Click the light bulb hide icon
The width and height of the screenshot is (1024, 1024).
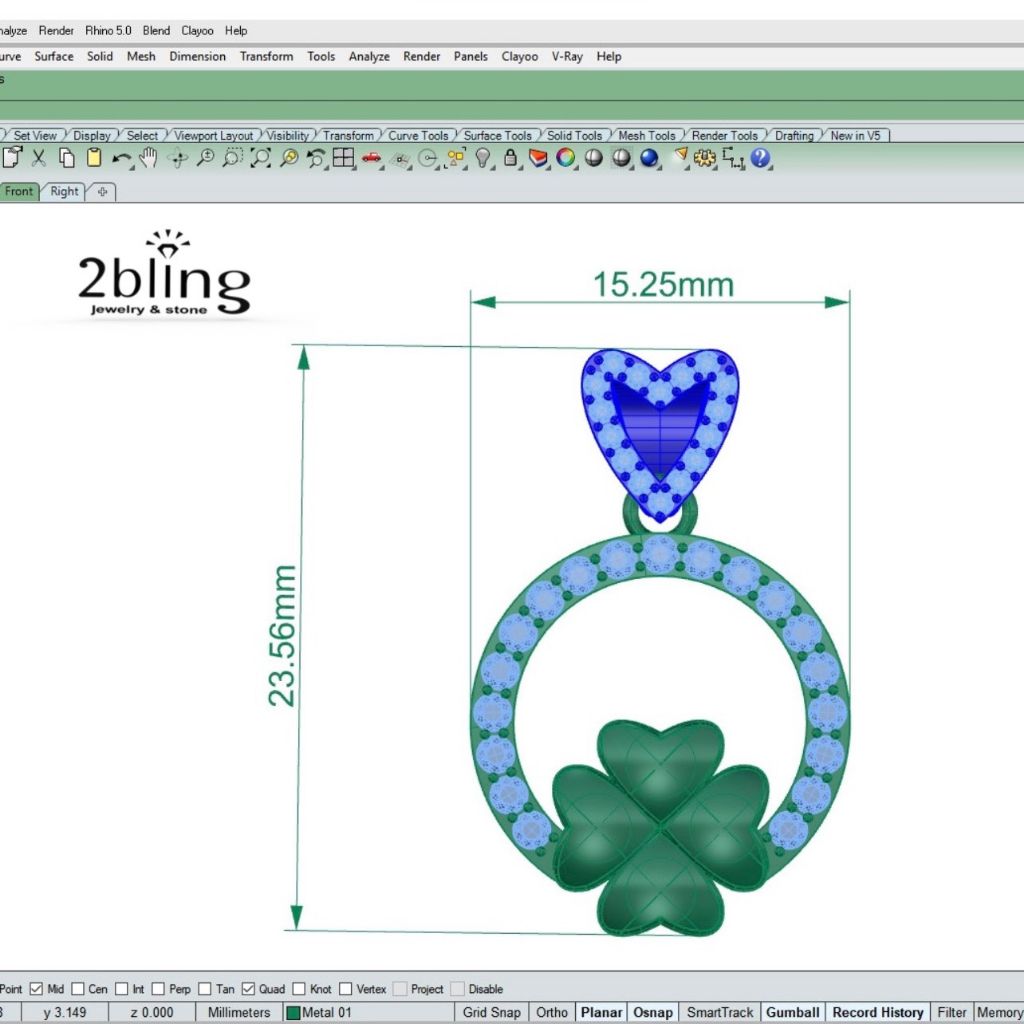point(483,158)
